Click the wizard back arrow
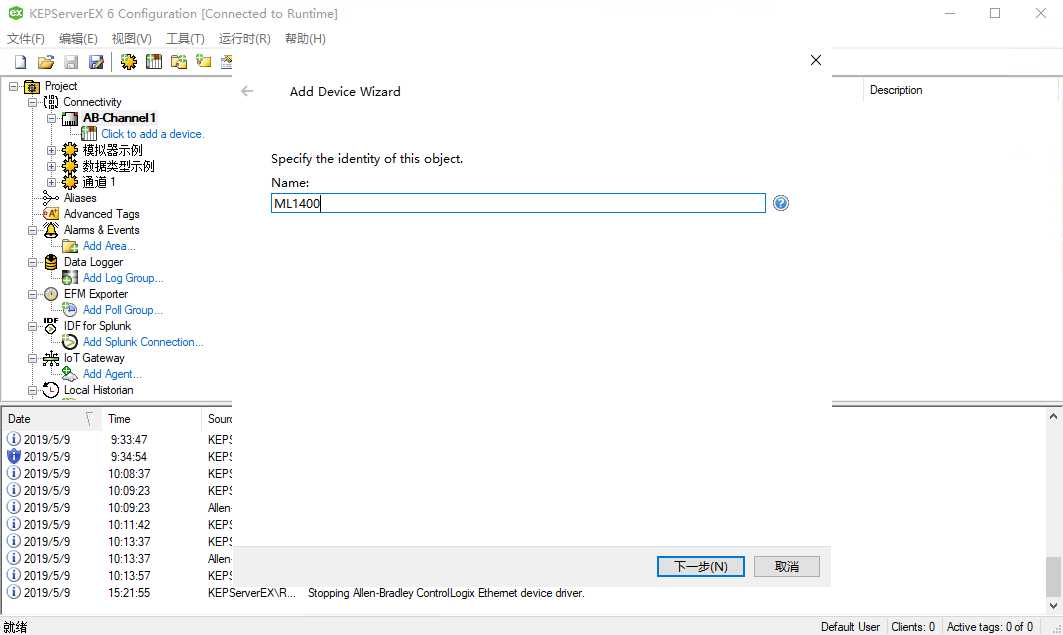The width and height of the screenshot is (1063, 635). point(247,91)
